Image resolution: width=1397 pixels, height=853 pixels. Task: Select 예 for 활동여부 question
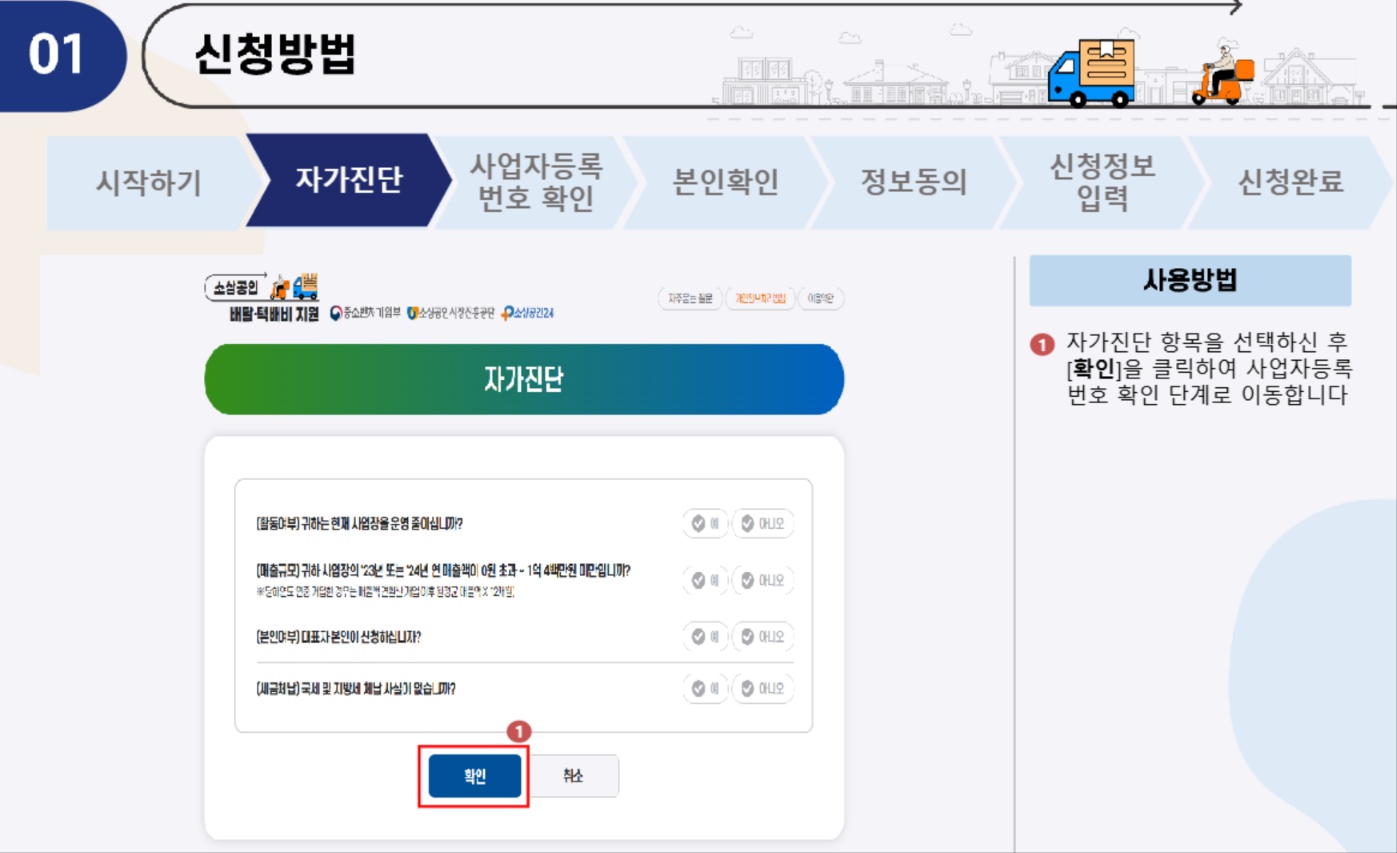coord(706,524)
